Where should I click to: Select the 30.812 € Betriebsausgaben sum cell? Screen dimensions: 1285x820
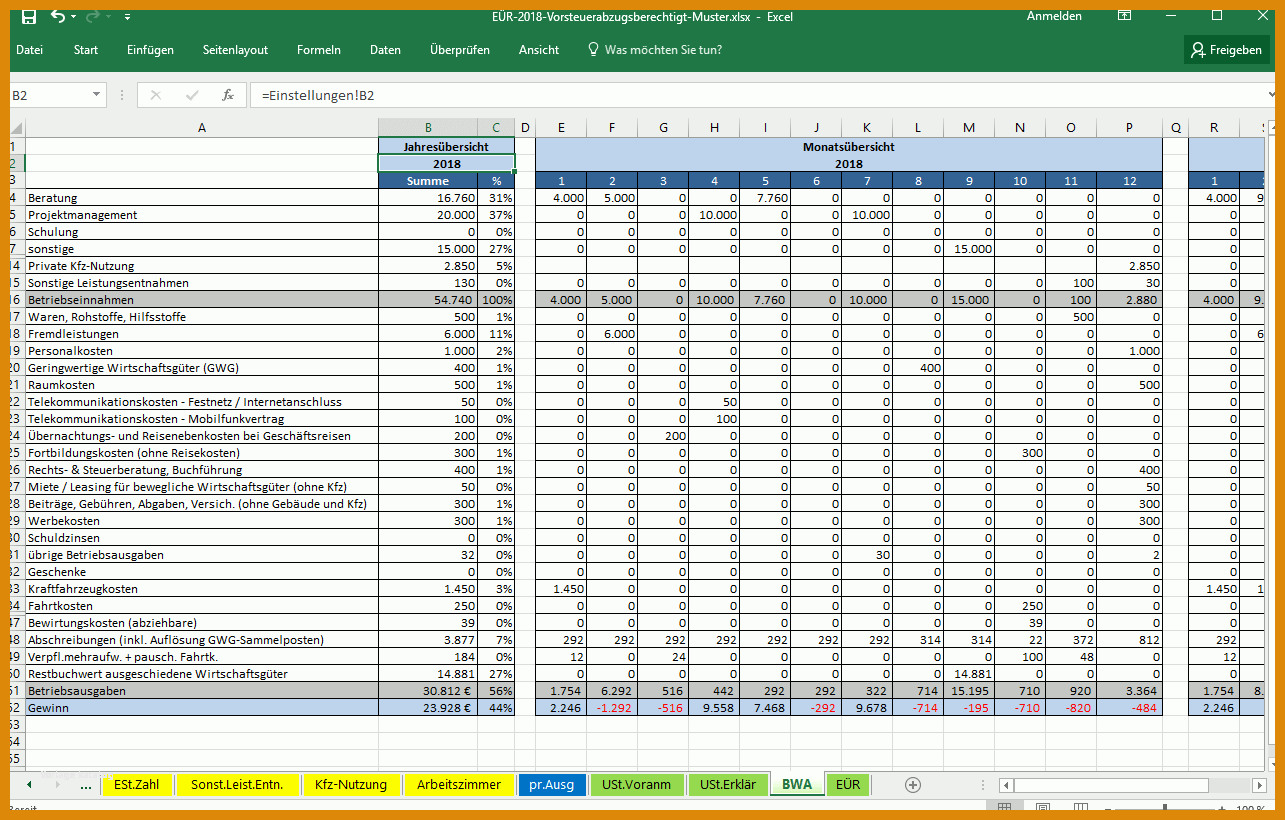pyautogui.click(x=428, y=691)
